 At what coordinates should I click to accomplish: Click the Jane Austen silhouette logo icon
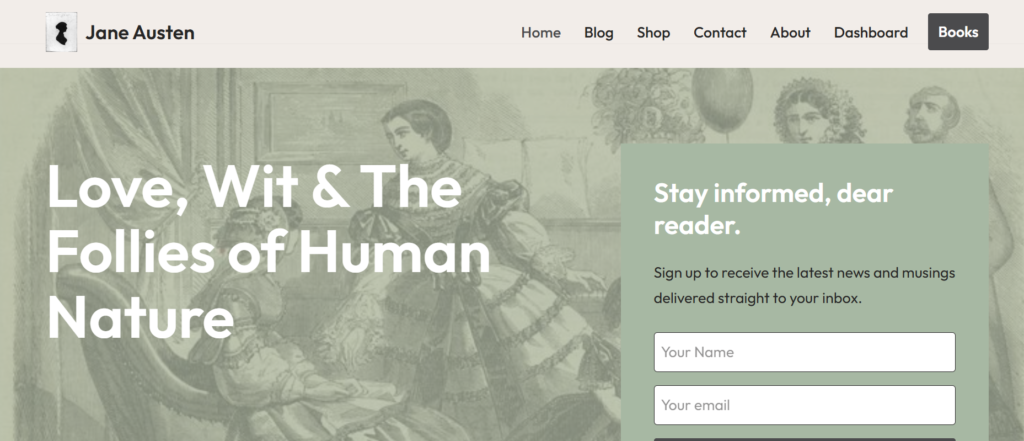tap(61, 32)
